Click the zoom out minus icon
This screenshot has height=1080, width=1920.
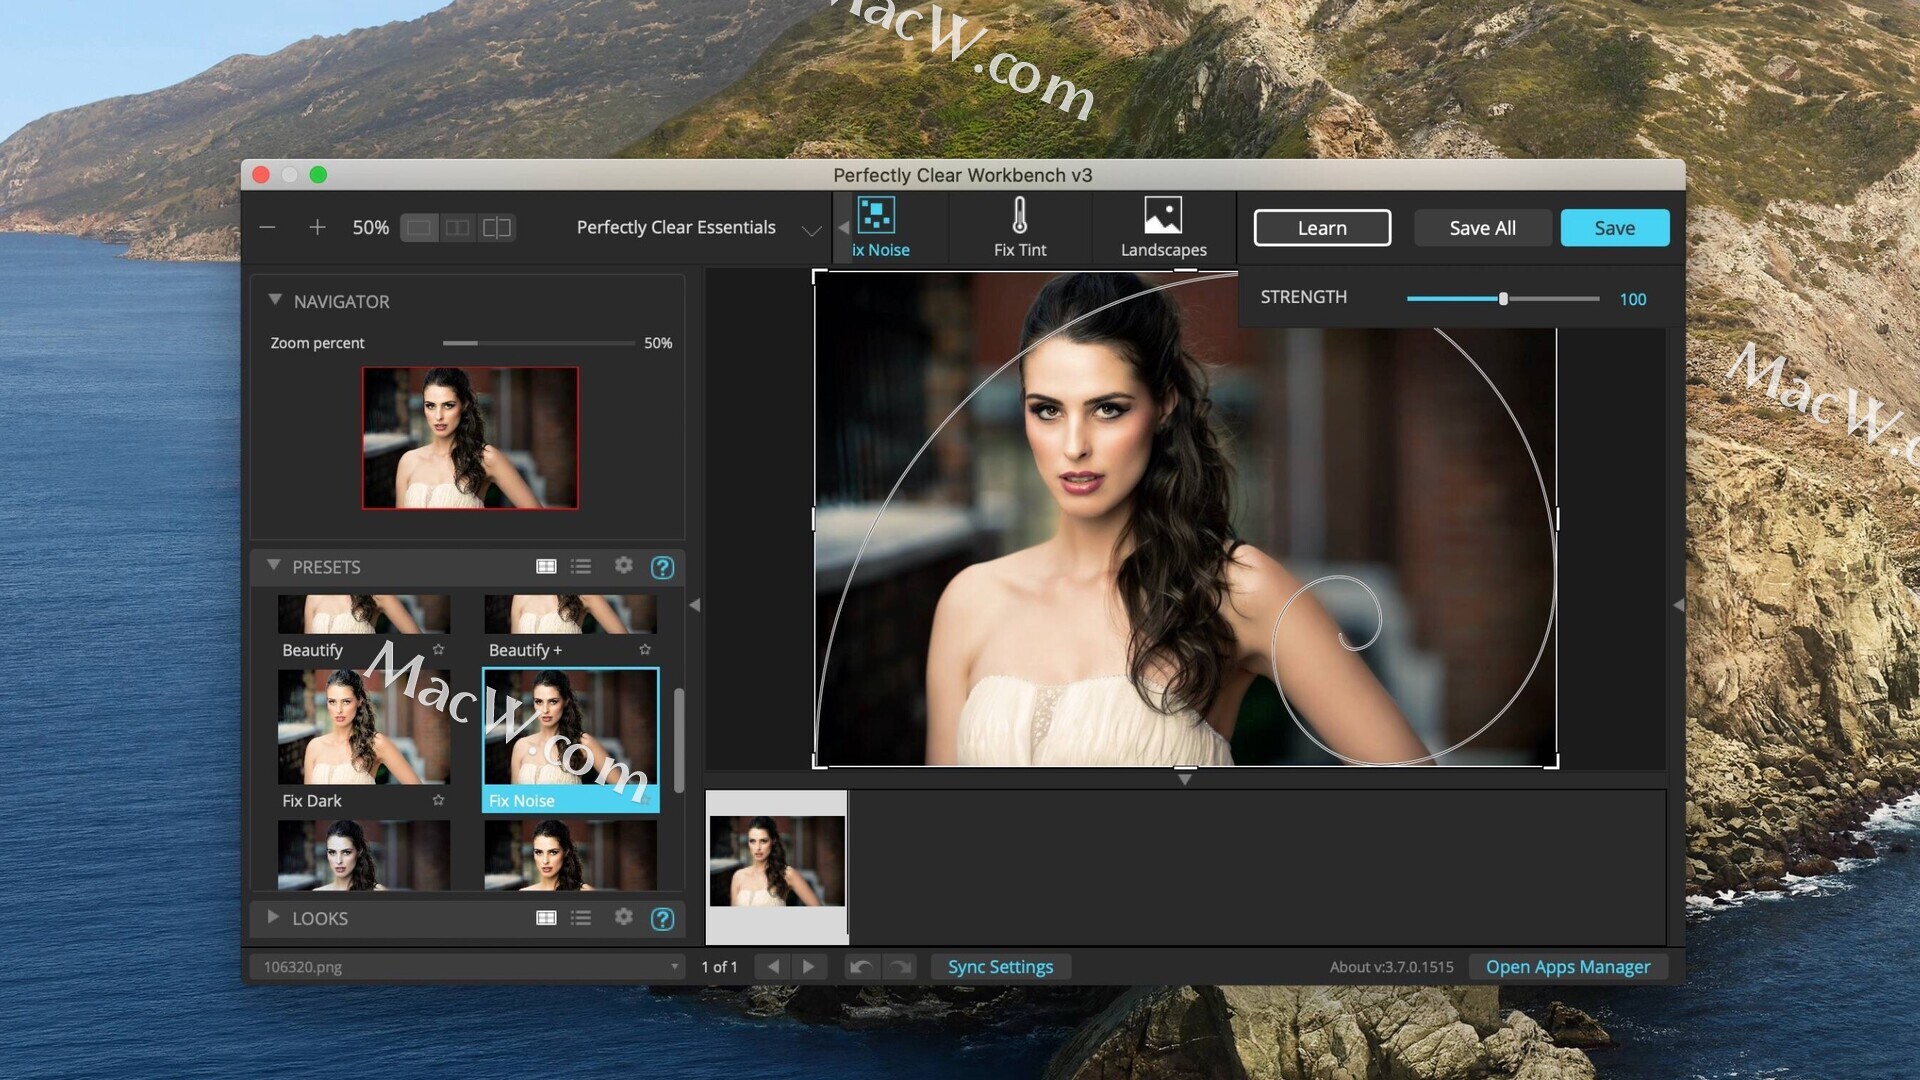point(267,228)
